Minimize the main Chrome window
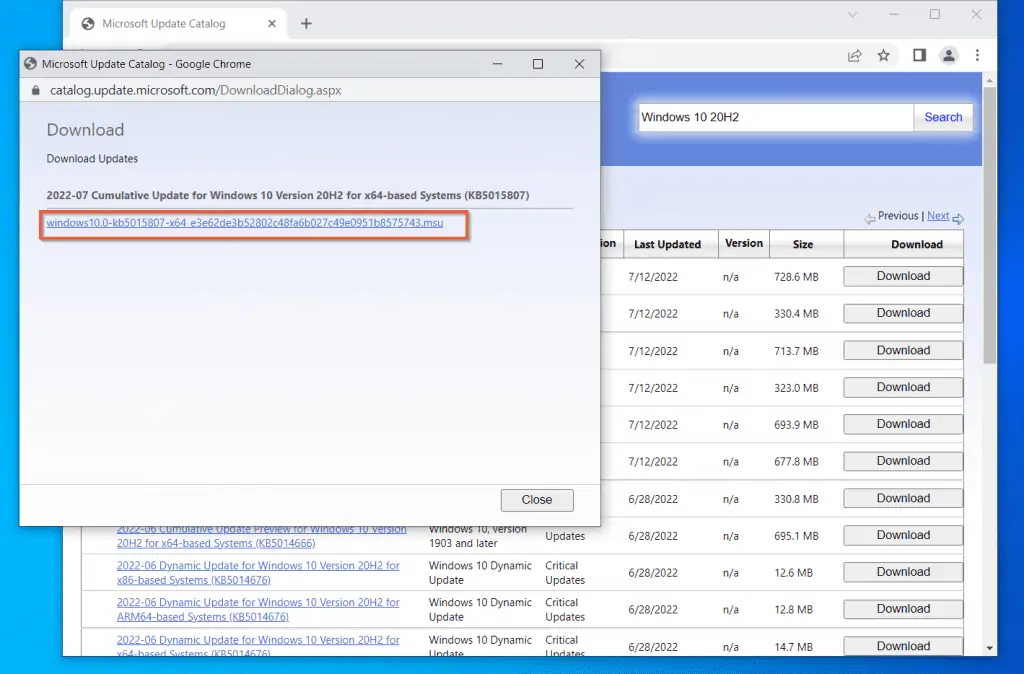 (893, 14)
